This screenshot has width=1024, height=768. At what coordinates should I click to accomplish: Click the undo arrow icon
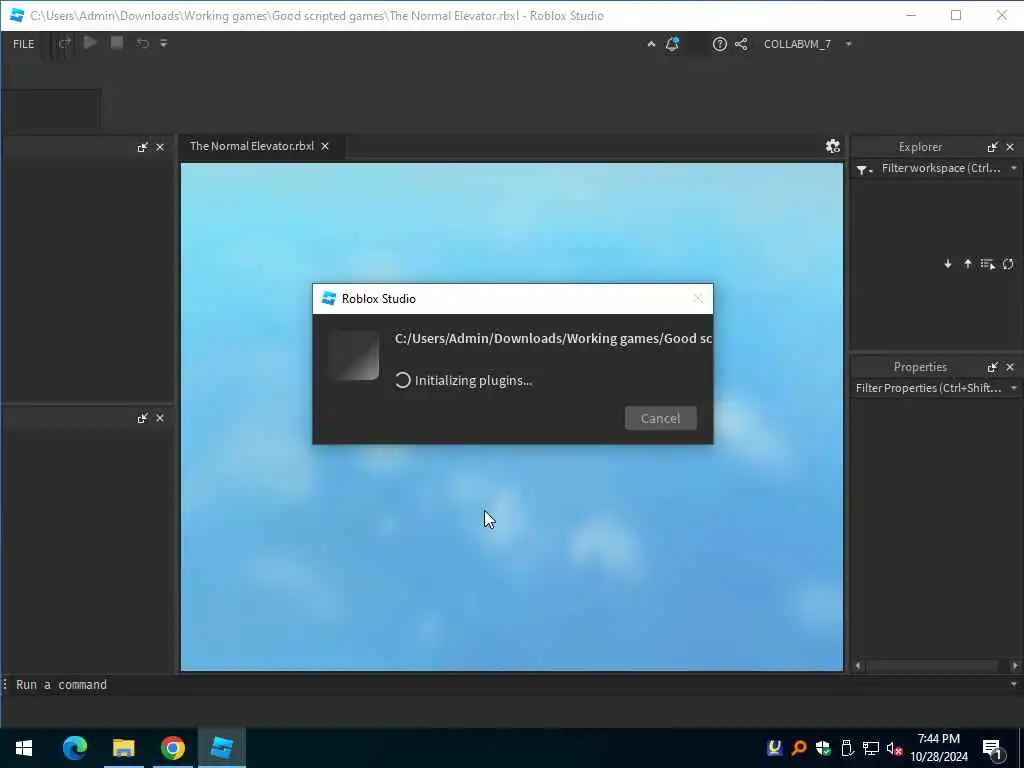click(x=142, y=44)
